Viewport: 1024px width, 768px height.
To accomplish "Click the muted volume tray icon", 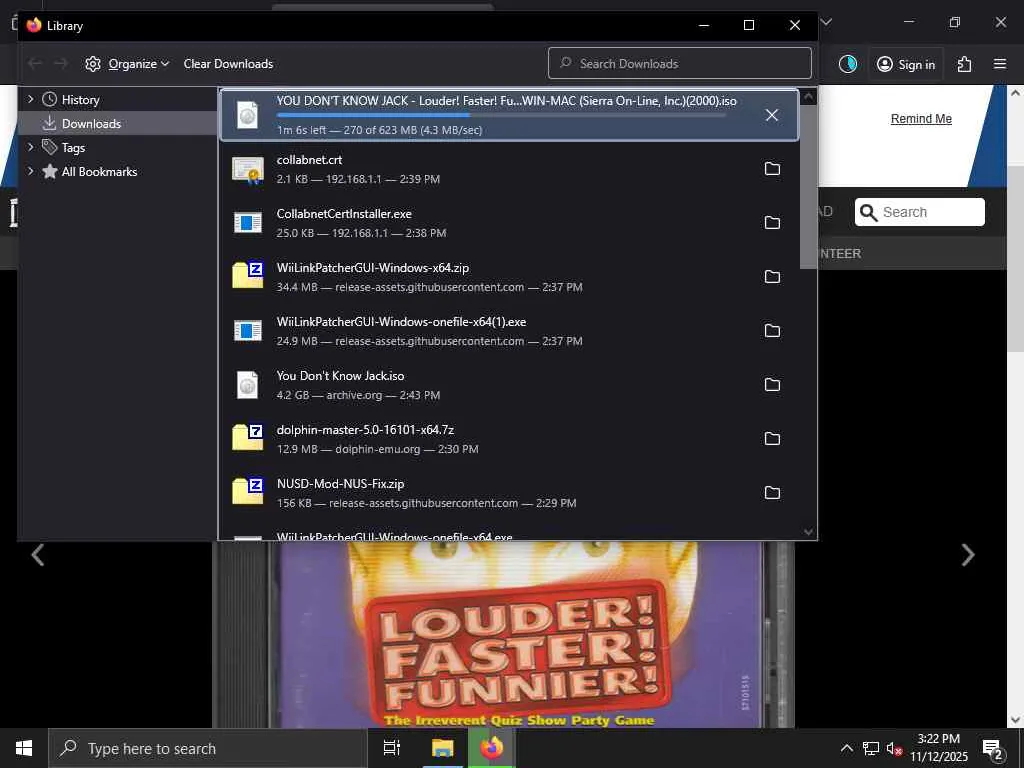I will pyautogui.click(x=894, y=749).
